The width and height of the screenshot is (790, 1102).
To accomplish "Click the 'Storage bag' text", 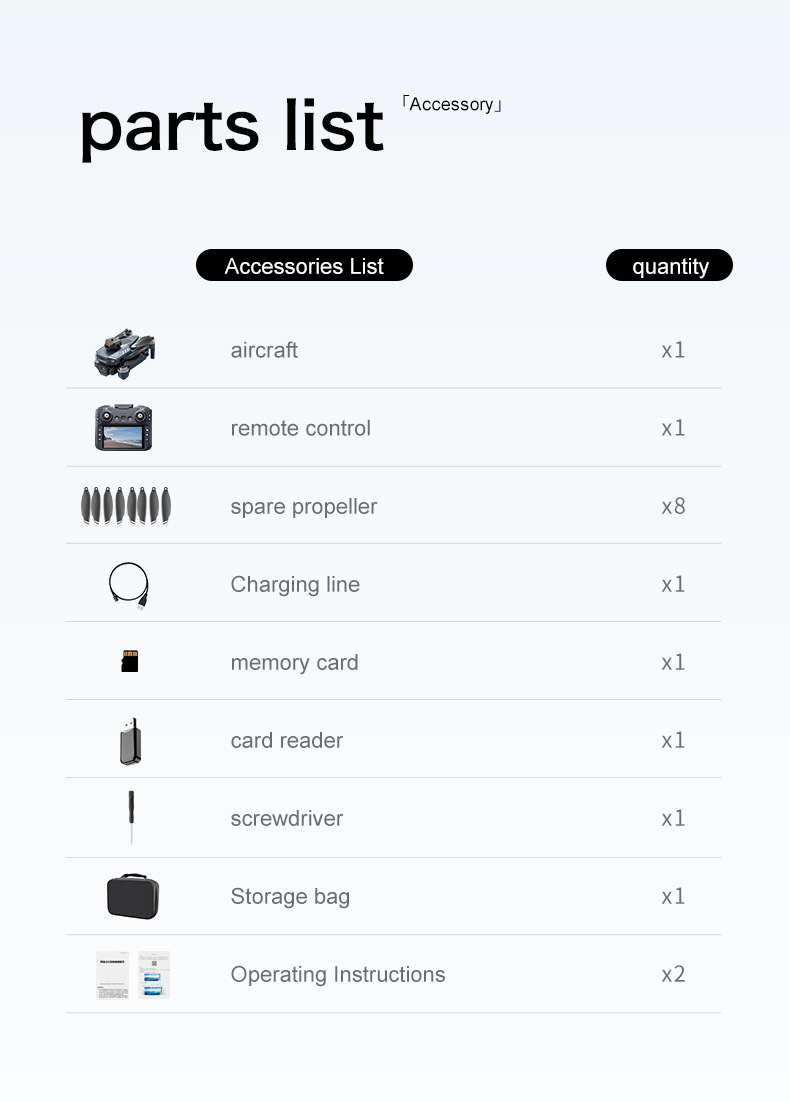I will [290, 896].
